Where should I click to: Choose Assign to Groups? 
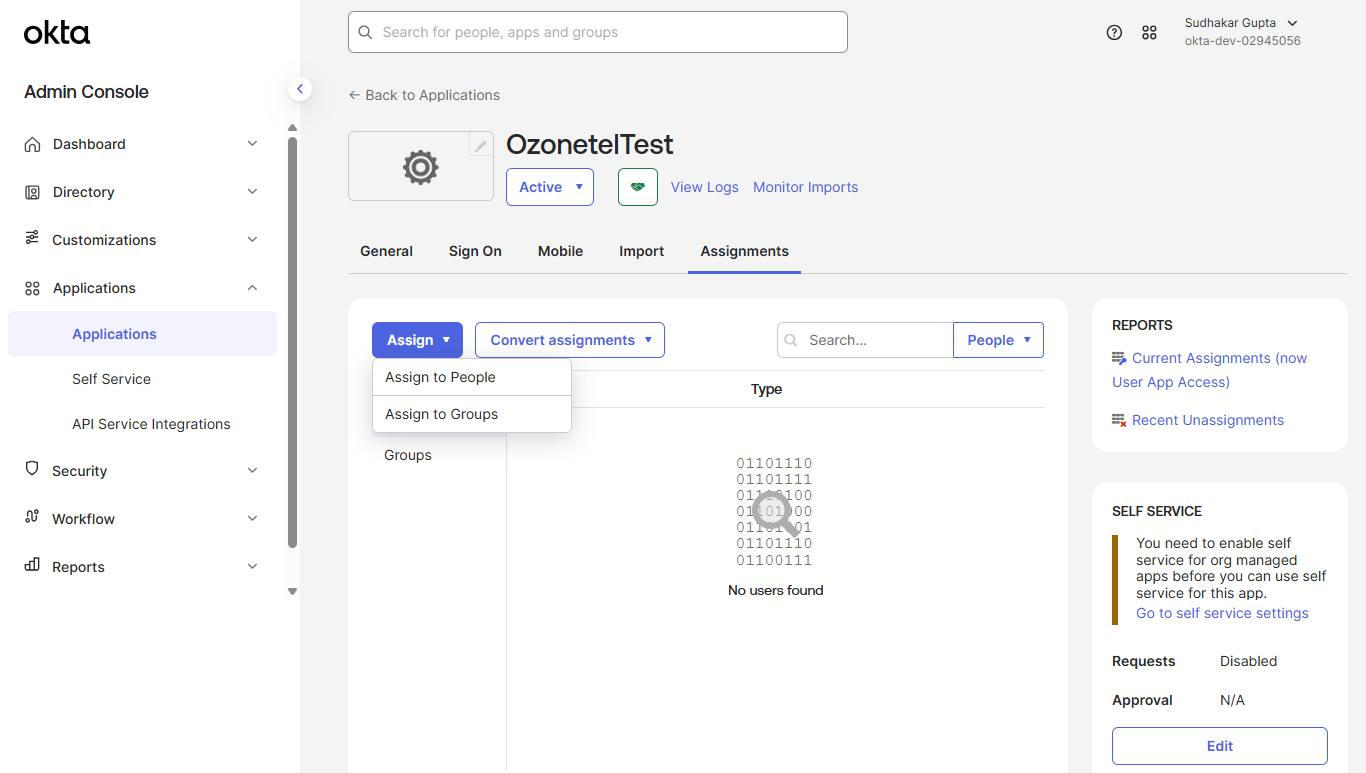click(472, 414)
